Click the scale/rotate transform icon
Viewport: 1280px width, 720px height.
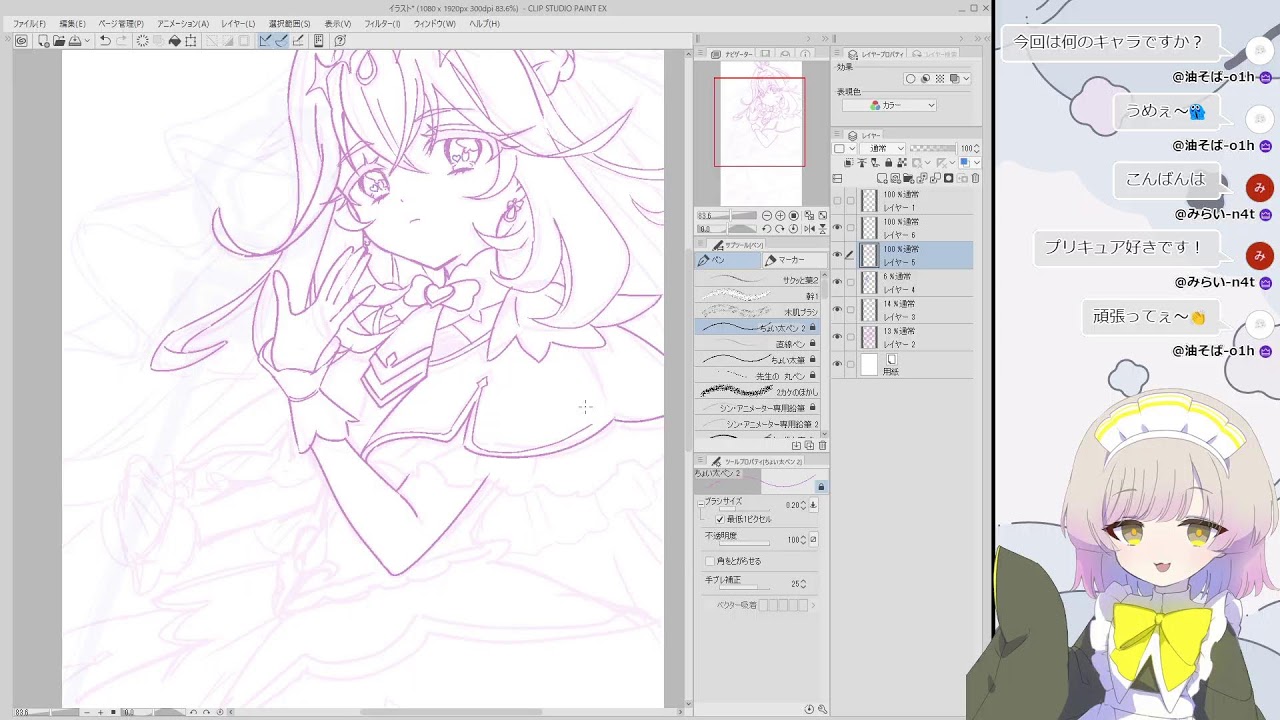click(191, 41)
